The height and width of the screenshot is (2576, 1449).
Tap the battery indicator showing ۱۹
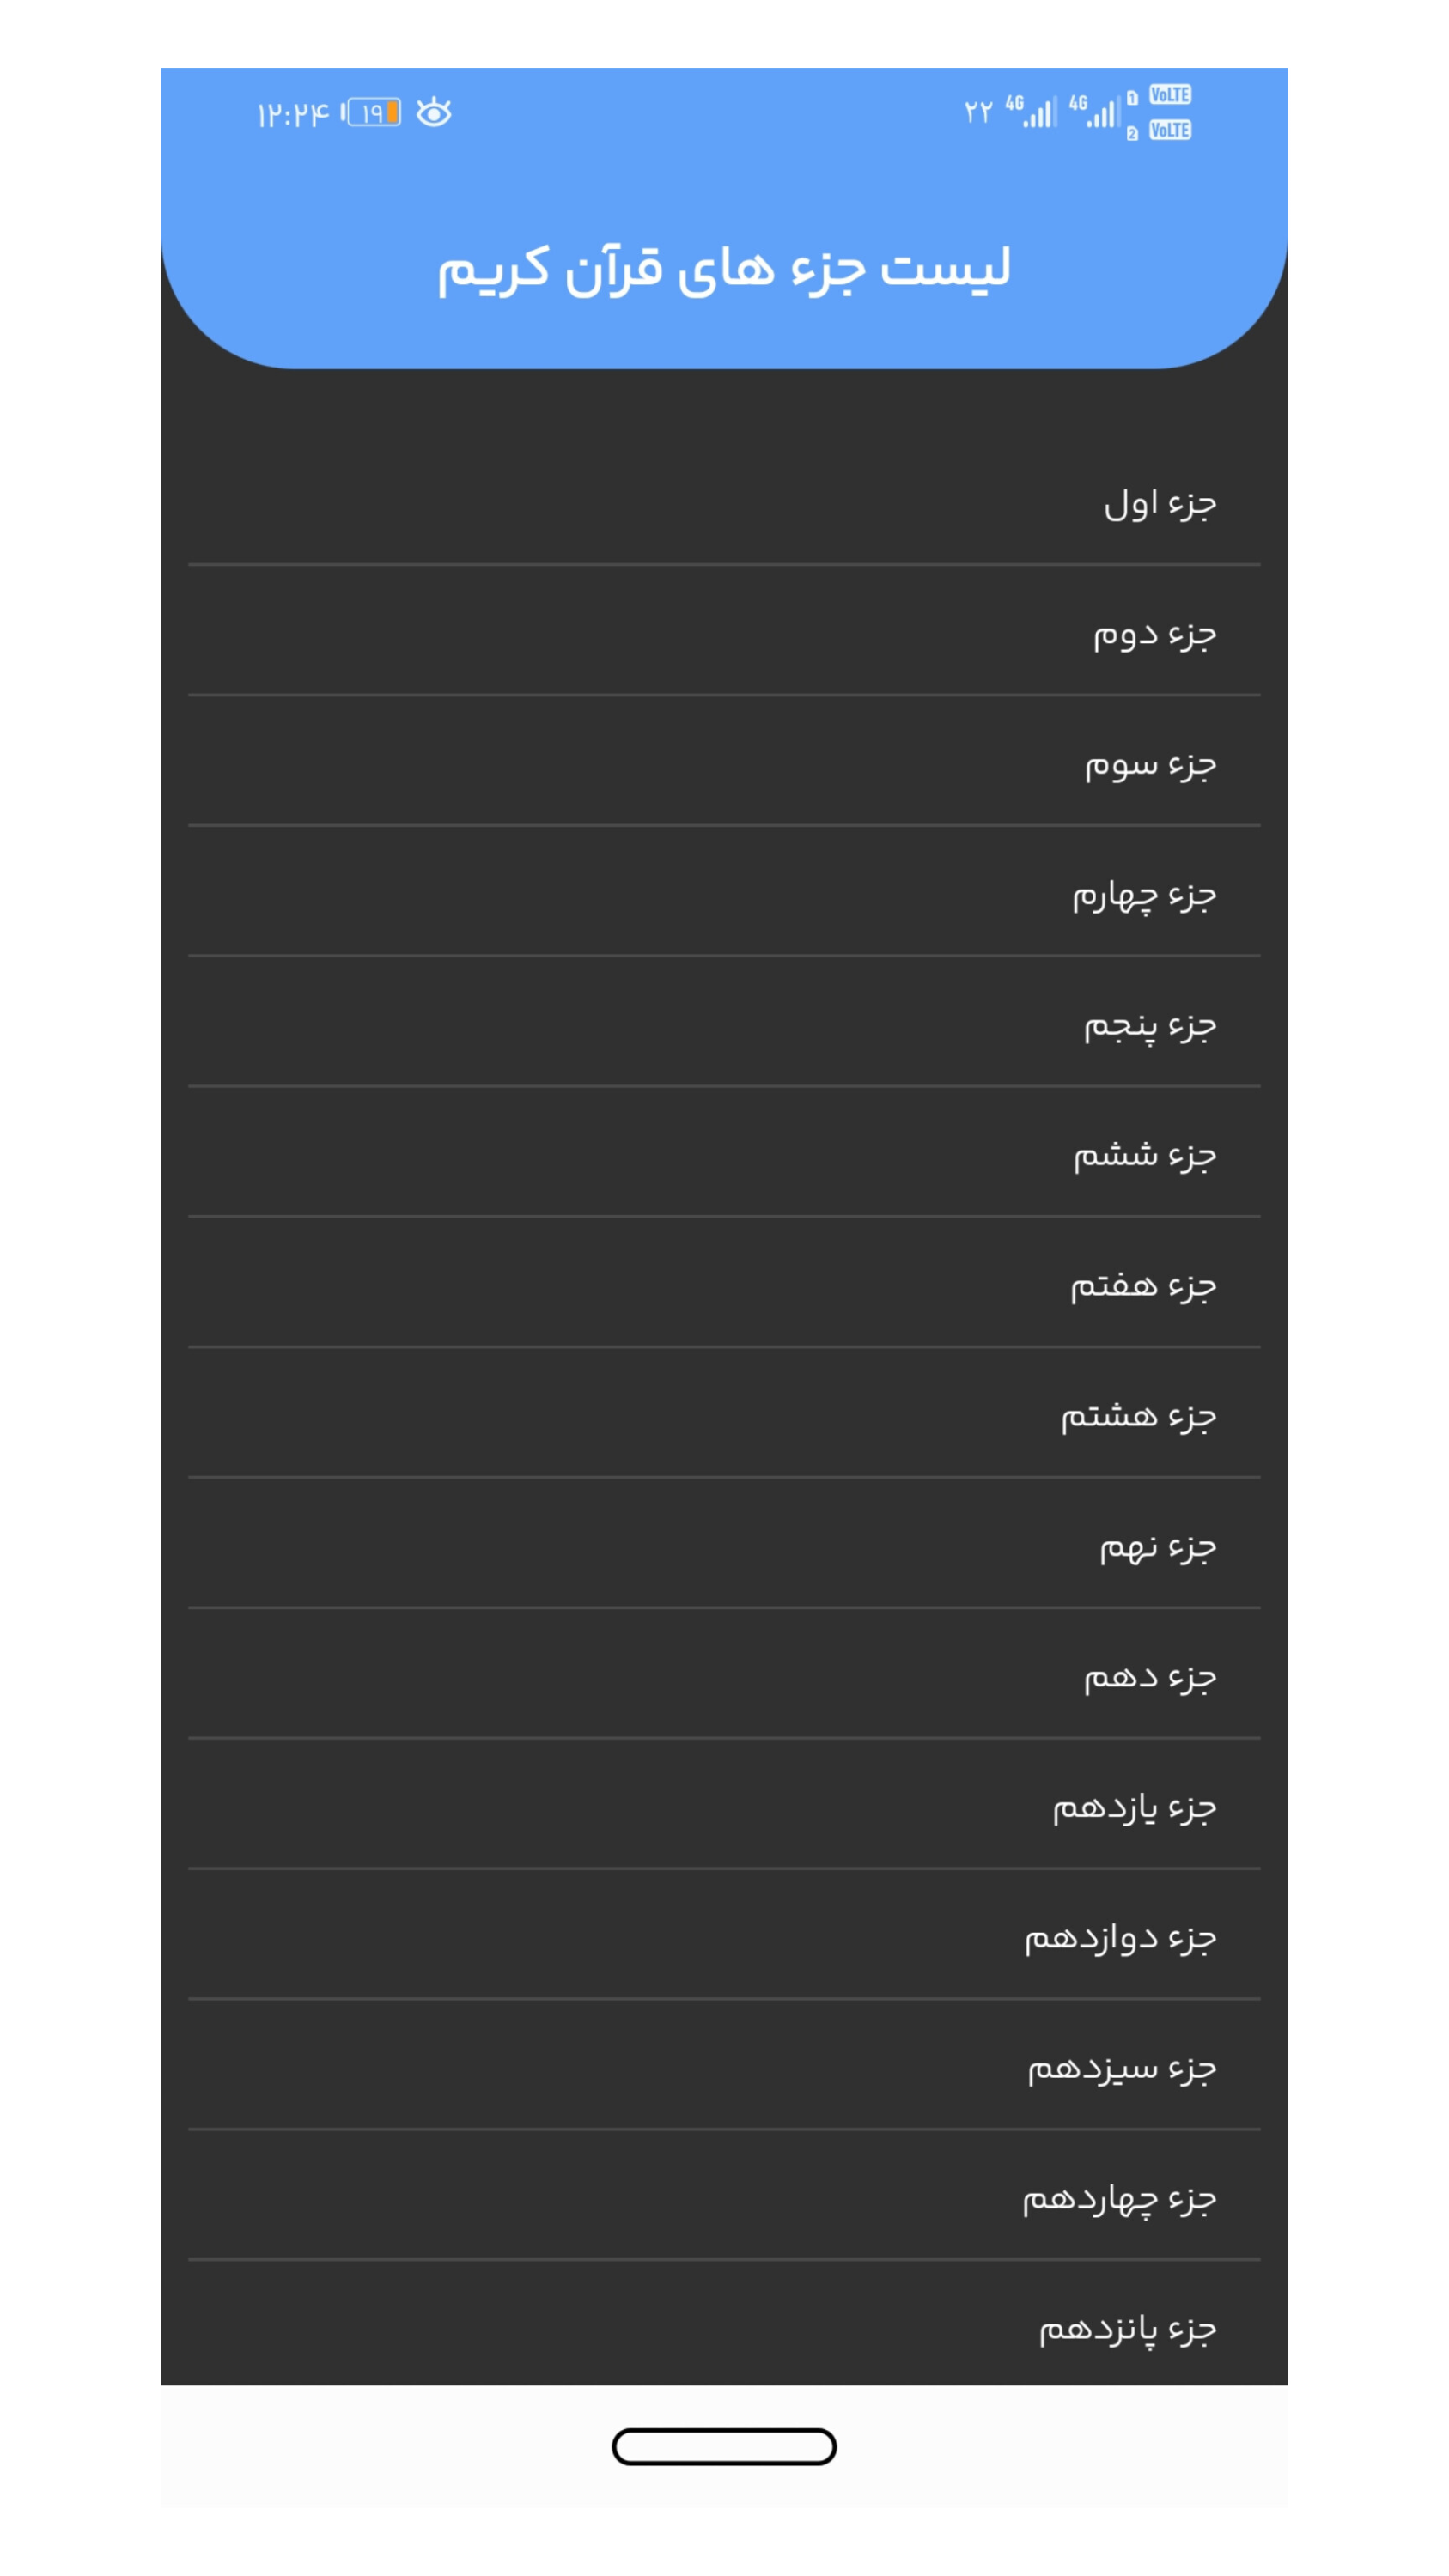coord(372,112)
